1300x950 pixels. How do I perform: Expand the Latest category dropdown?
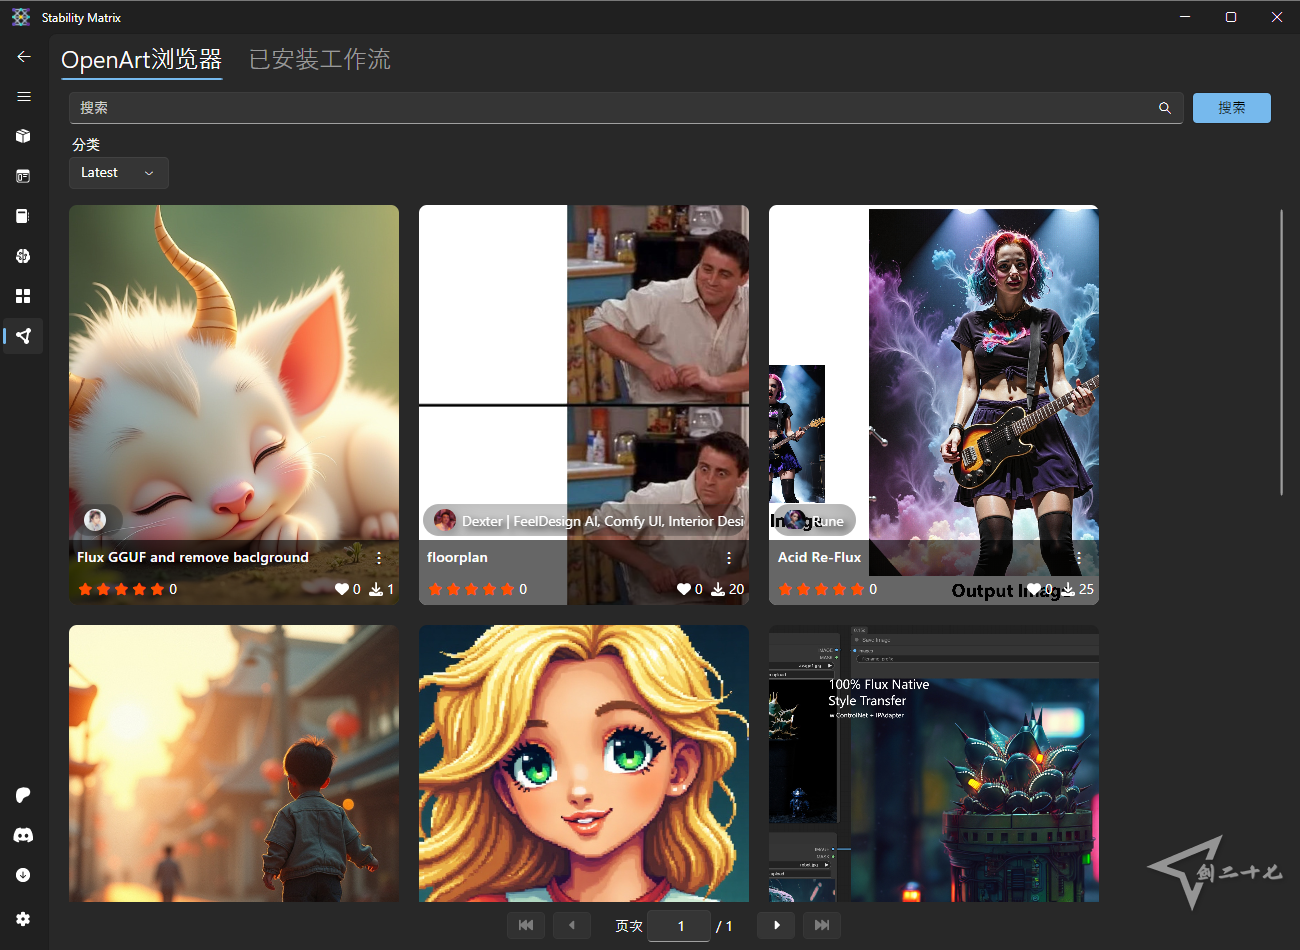(x=119, y=173)
